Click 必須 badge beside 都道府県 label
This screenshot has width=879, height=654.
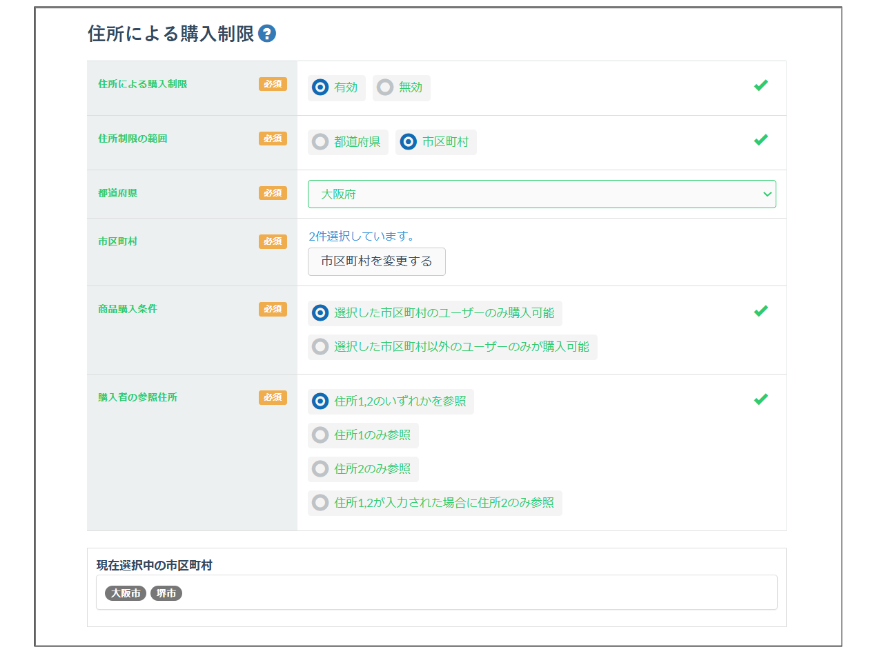(272, 193)
